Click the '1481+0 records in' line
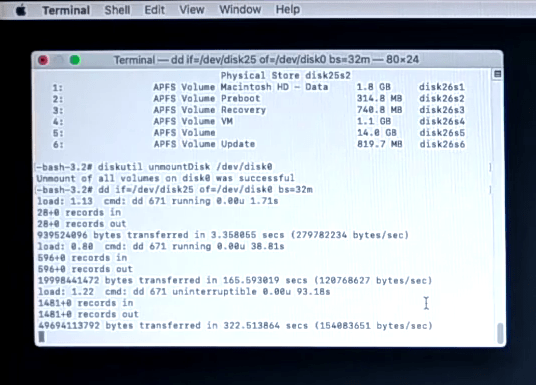The height and width of the screenshot is (385, 536). [85, 303]
